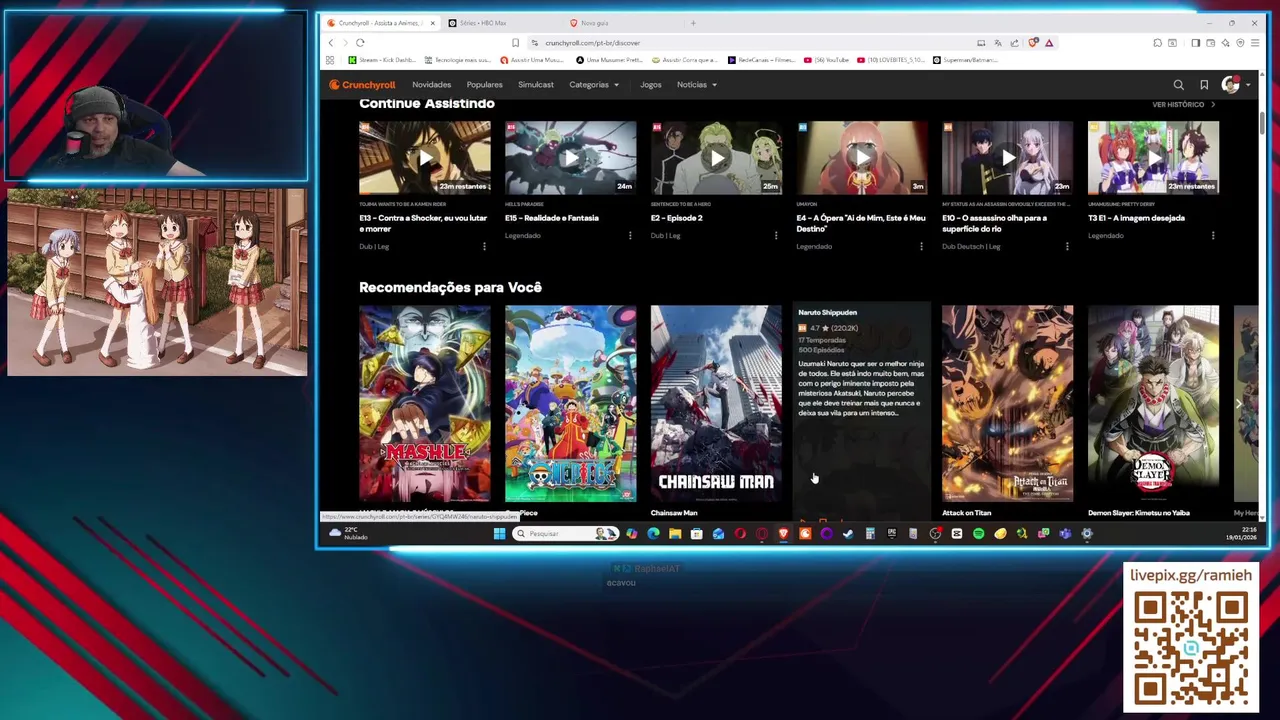Open options menu for T3 E1 A imagem desejada

tap(1213, 235)
